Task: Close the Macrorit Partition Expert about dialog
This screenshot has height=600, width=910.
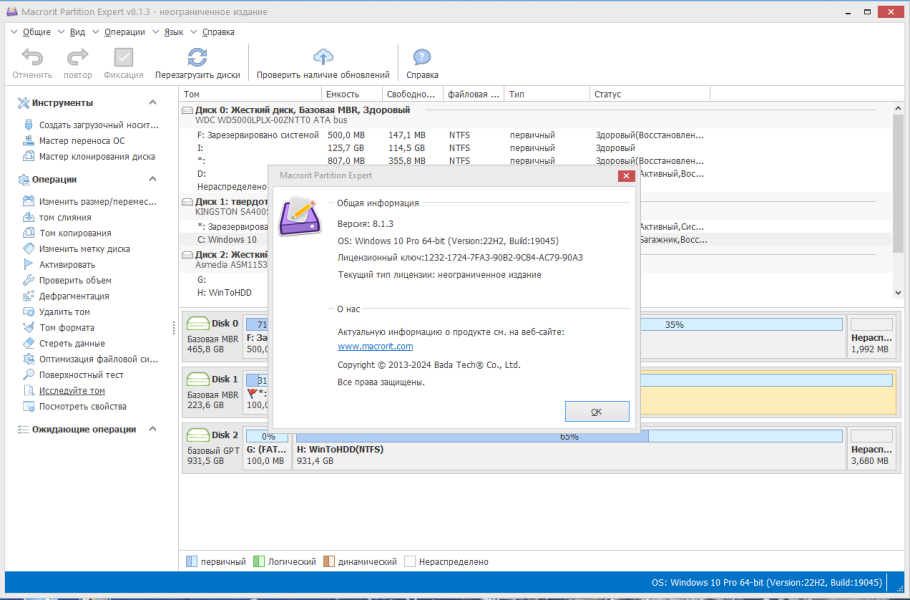Action: (626, 176)
